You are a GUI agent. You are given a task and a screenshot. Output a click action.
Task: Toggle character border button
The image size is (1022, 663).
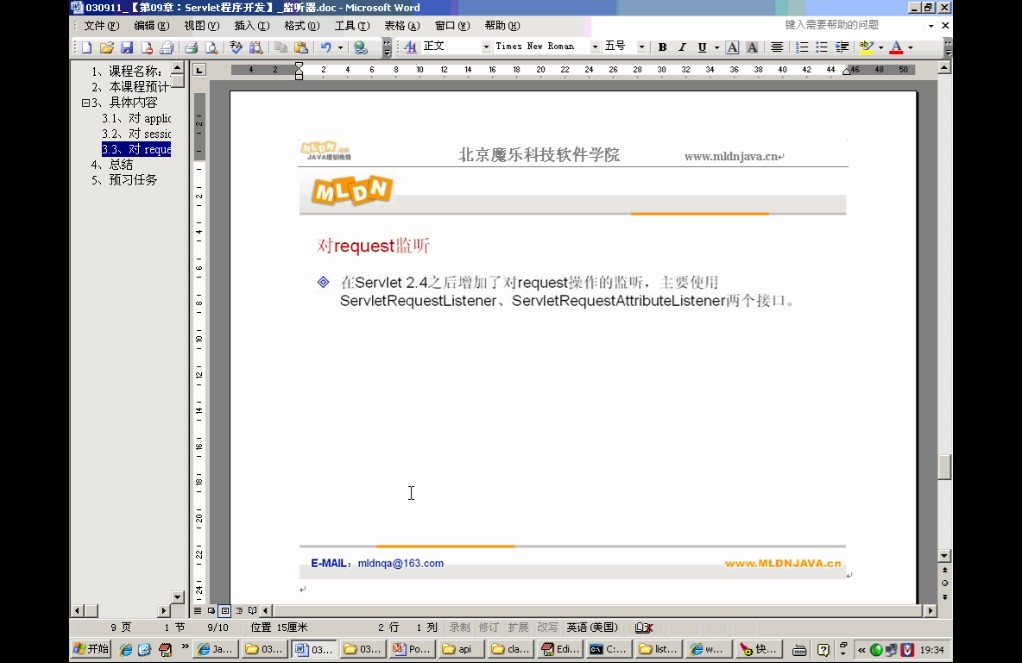[732, 47]
